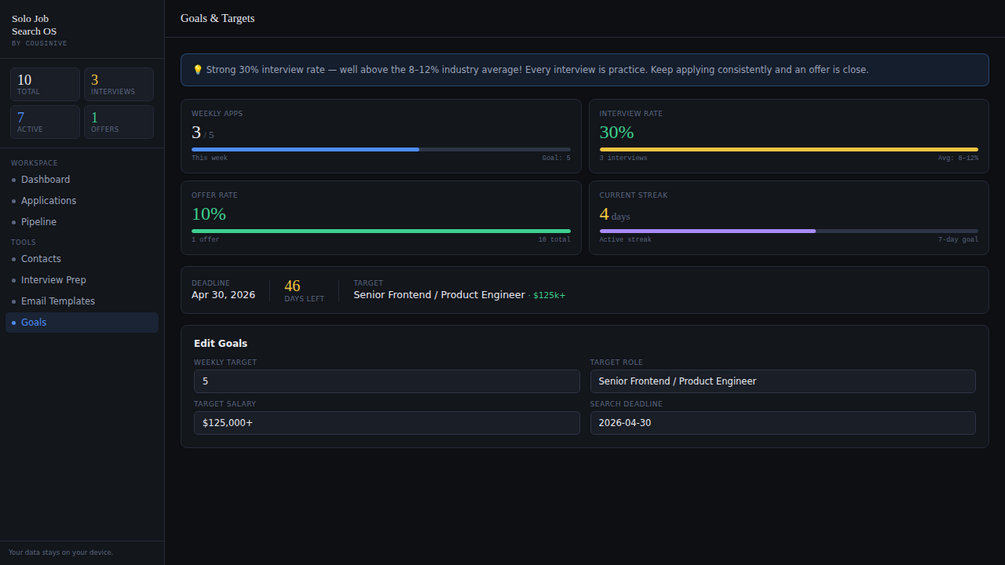Click the Apr 30, 2026 deadline

coord(223,295)
